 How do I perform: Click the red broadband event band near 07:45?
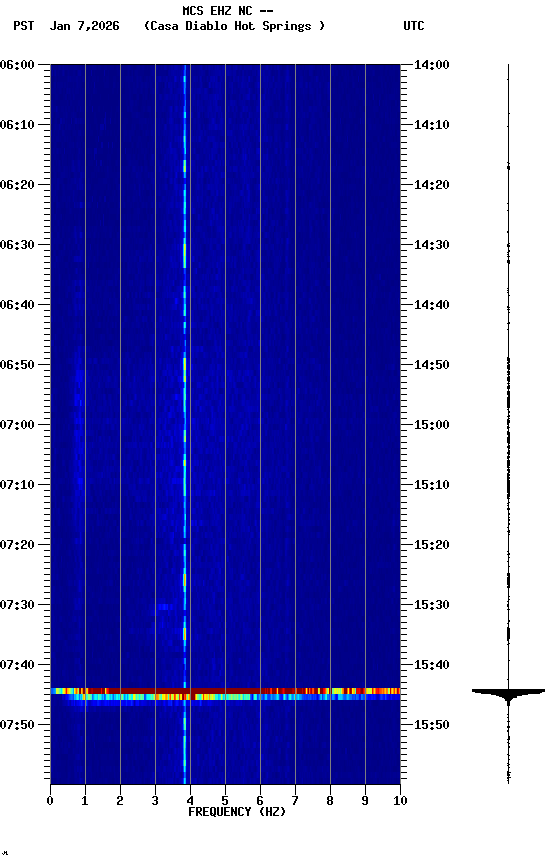click(x=225, y=691)
